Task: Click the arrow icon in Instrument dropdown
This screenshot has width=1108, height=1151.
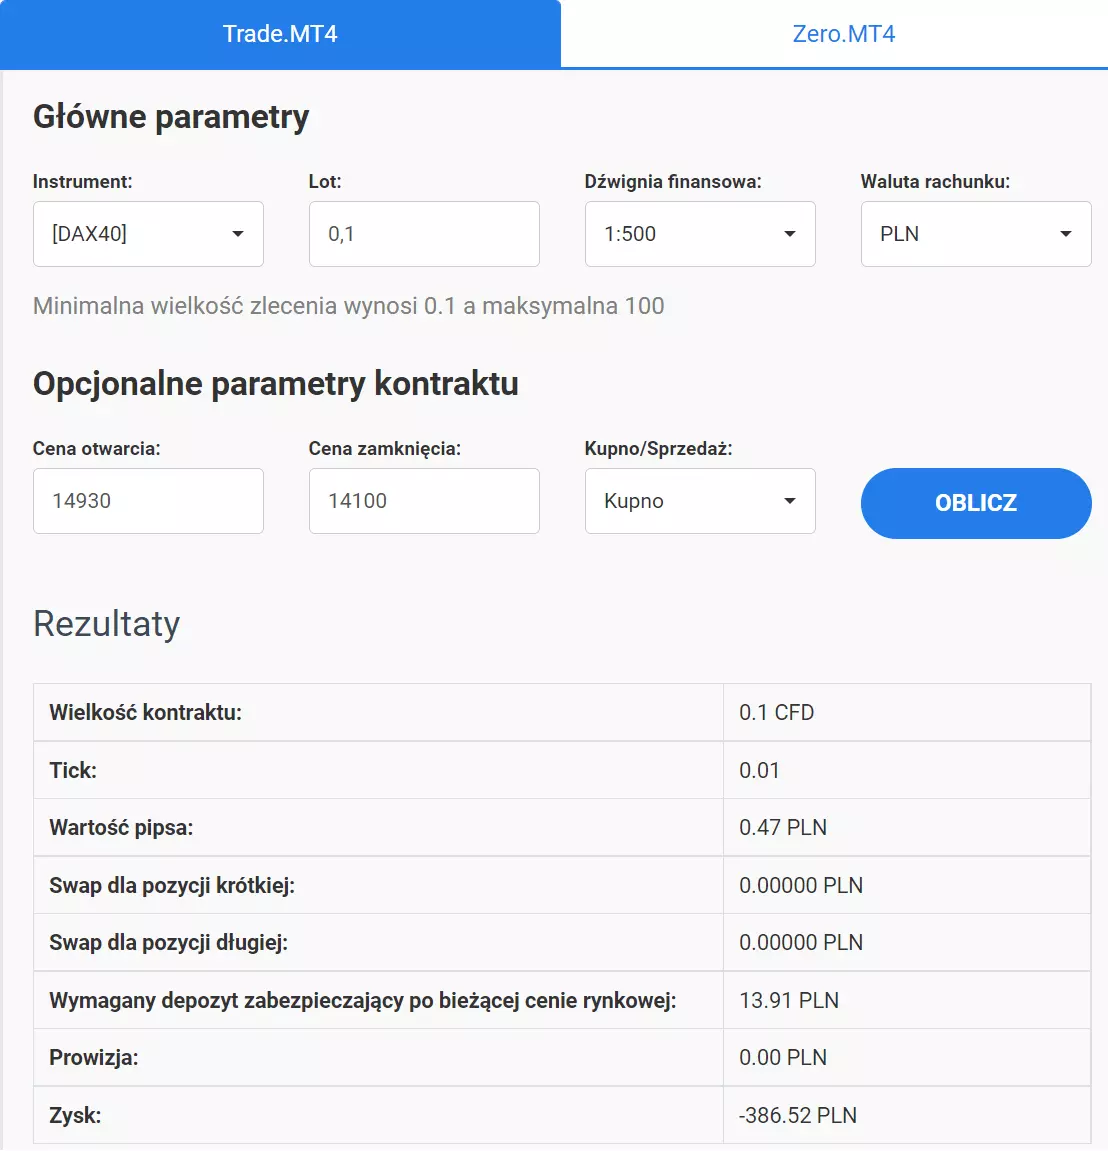Action: click(x=238, y=234)
